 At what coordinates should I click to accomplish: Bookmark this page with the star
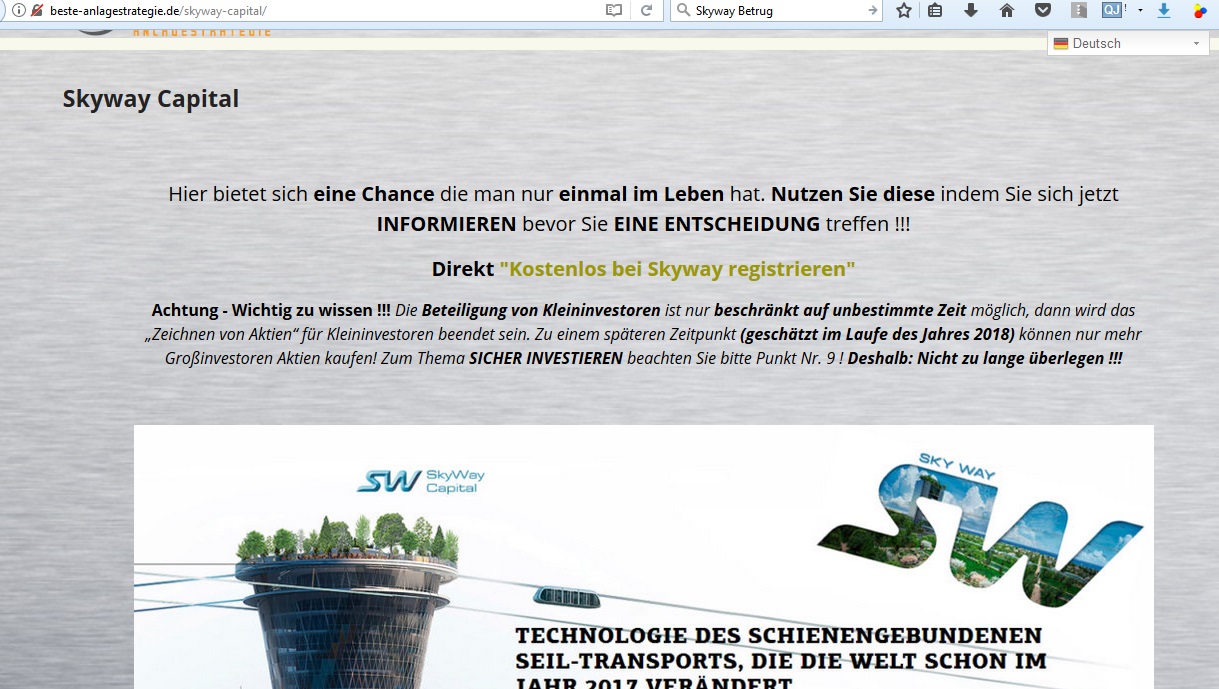pos(904,10)
